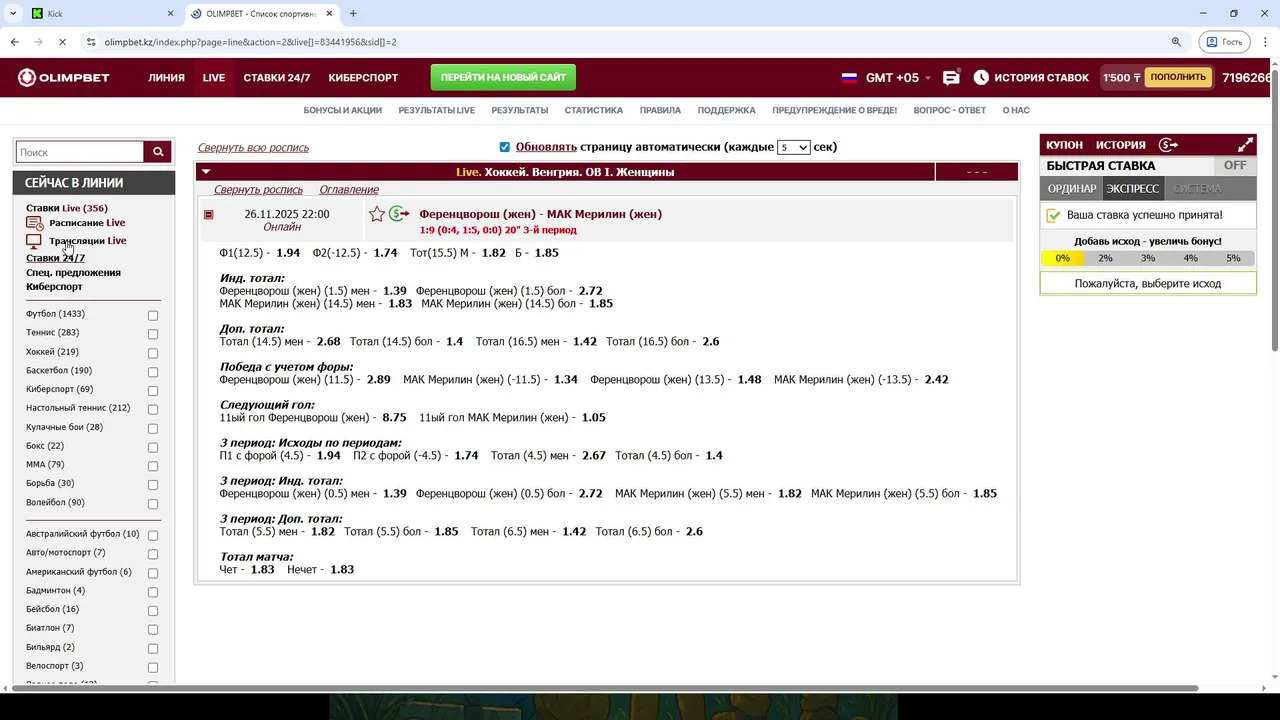Click the Расписание Live schedule icon

point(34,223)
